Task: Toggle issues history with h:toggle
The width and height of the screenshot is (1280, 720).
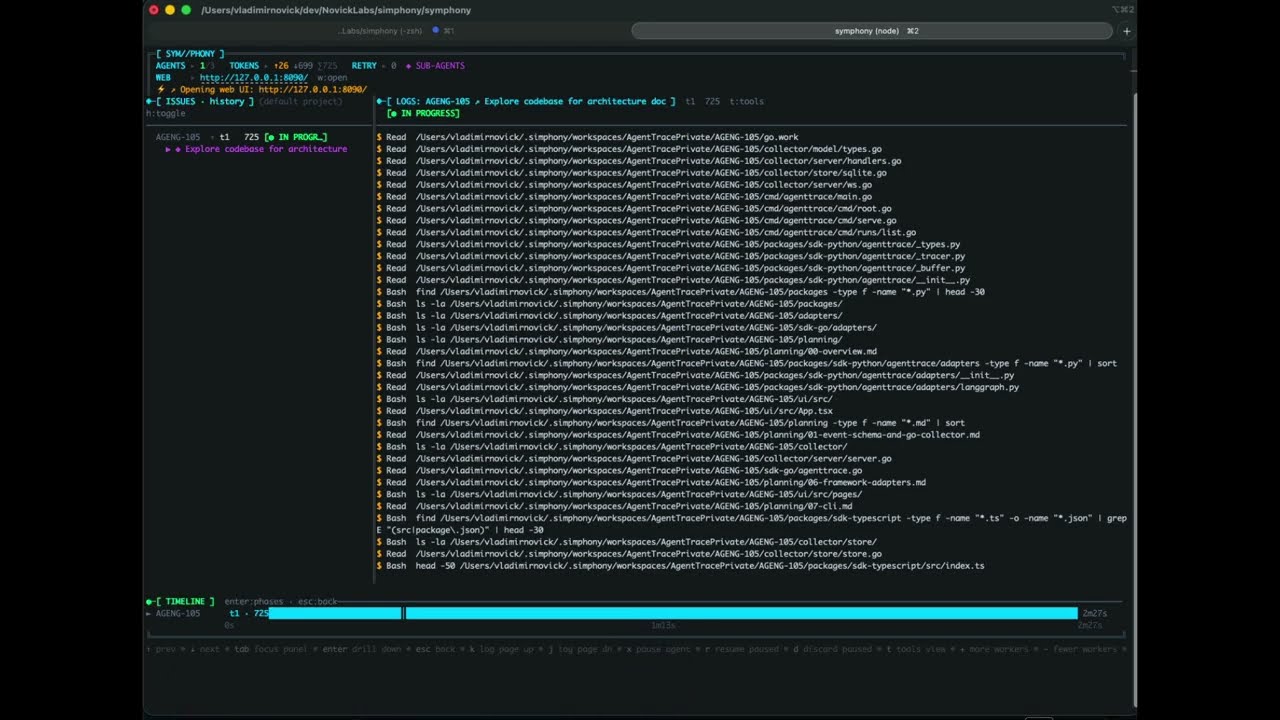Action: pos(165,112)
